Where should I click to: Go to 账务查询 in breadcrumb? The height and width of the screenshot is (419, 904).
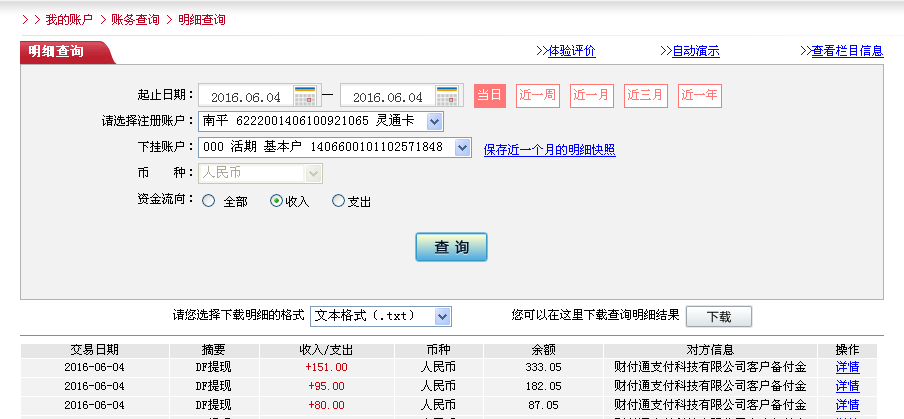(135, 19)
